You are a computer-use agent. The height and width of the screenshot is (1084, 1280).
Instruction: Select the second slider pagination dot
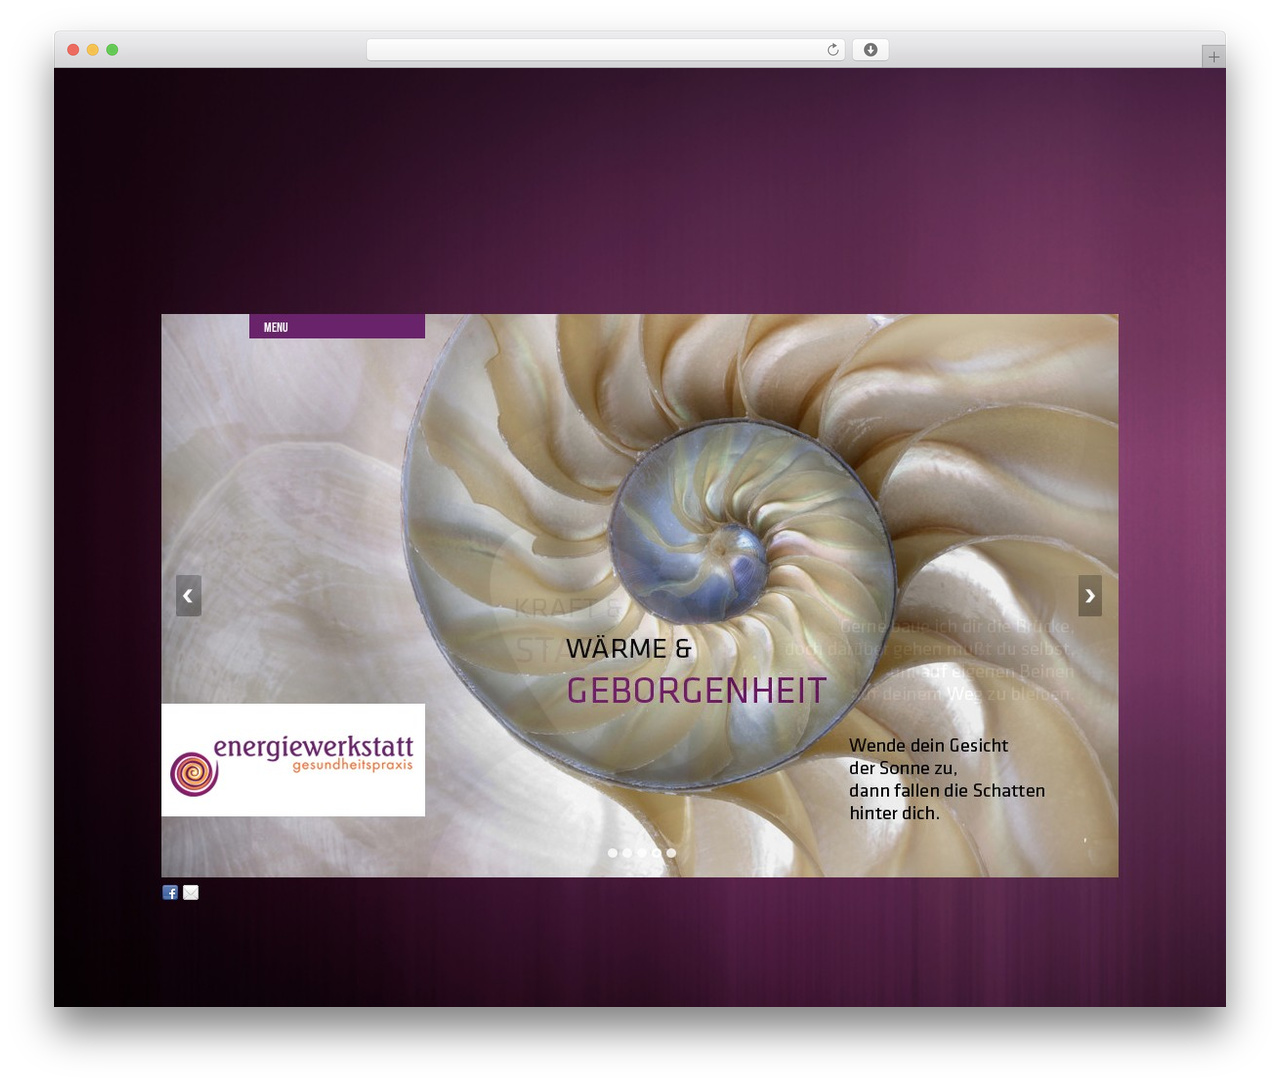pyautogui.click(x=627, y=853)
